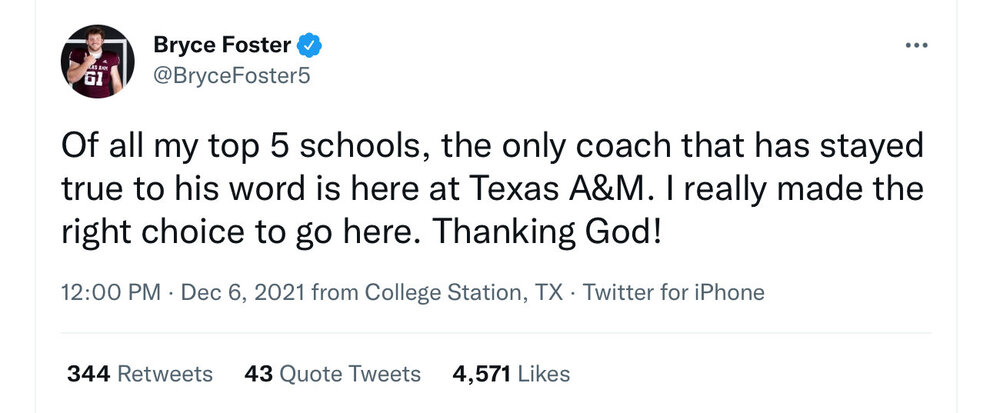Open the tweet's more options menu

pos(916,45)
